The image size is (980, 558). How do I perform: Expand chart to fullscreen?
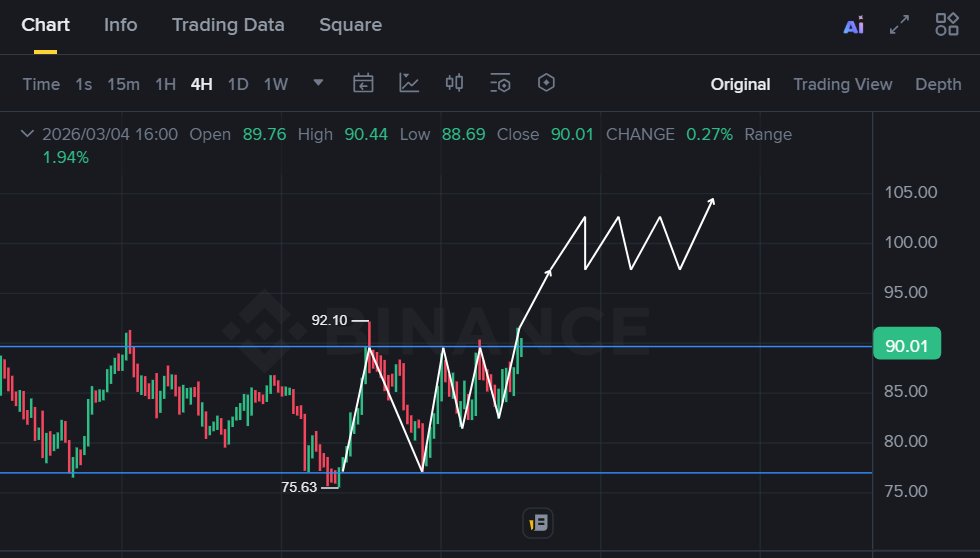[x=899, y=25]
